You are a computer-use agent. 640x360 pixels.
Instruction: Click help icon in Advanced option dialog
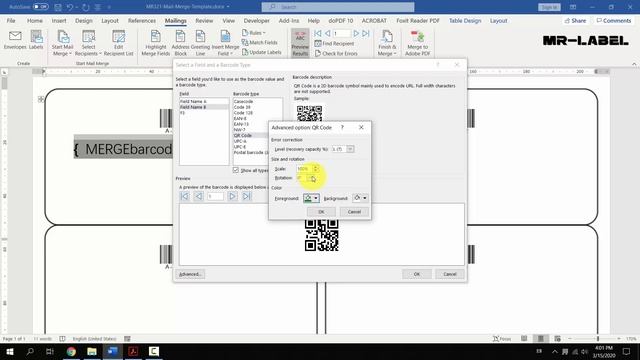click(x=342, y=127)
